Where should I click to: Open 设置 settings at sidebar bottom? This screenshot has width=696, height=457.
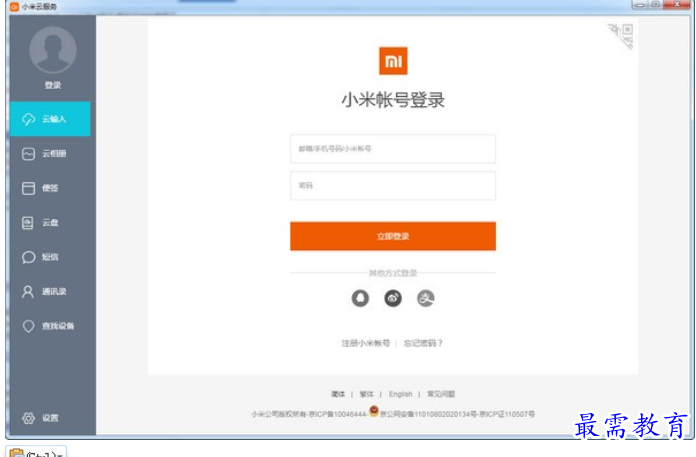pyautogui.click(x=50, y=418)
